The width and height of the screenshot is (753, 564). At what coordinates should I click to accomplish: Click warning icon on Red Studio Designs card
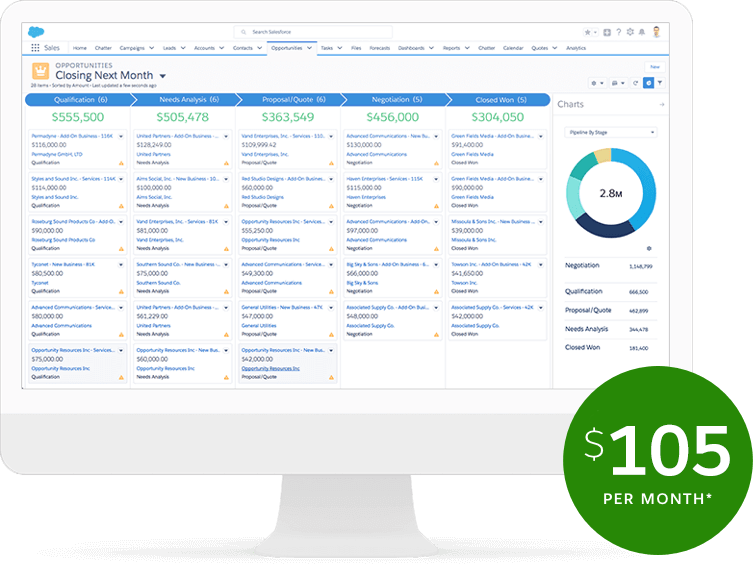pyautogui.click(x=331, y=206)
